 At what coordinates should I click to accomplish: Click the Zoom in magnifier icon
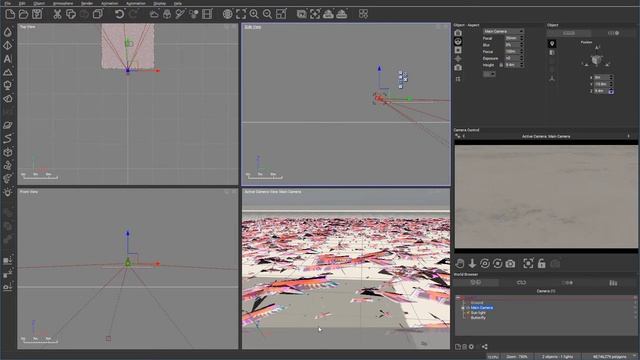pyautogui.click(x=254, y=14)
